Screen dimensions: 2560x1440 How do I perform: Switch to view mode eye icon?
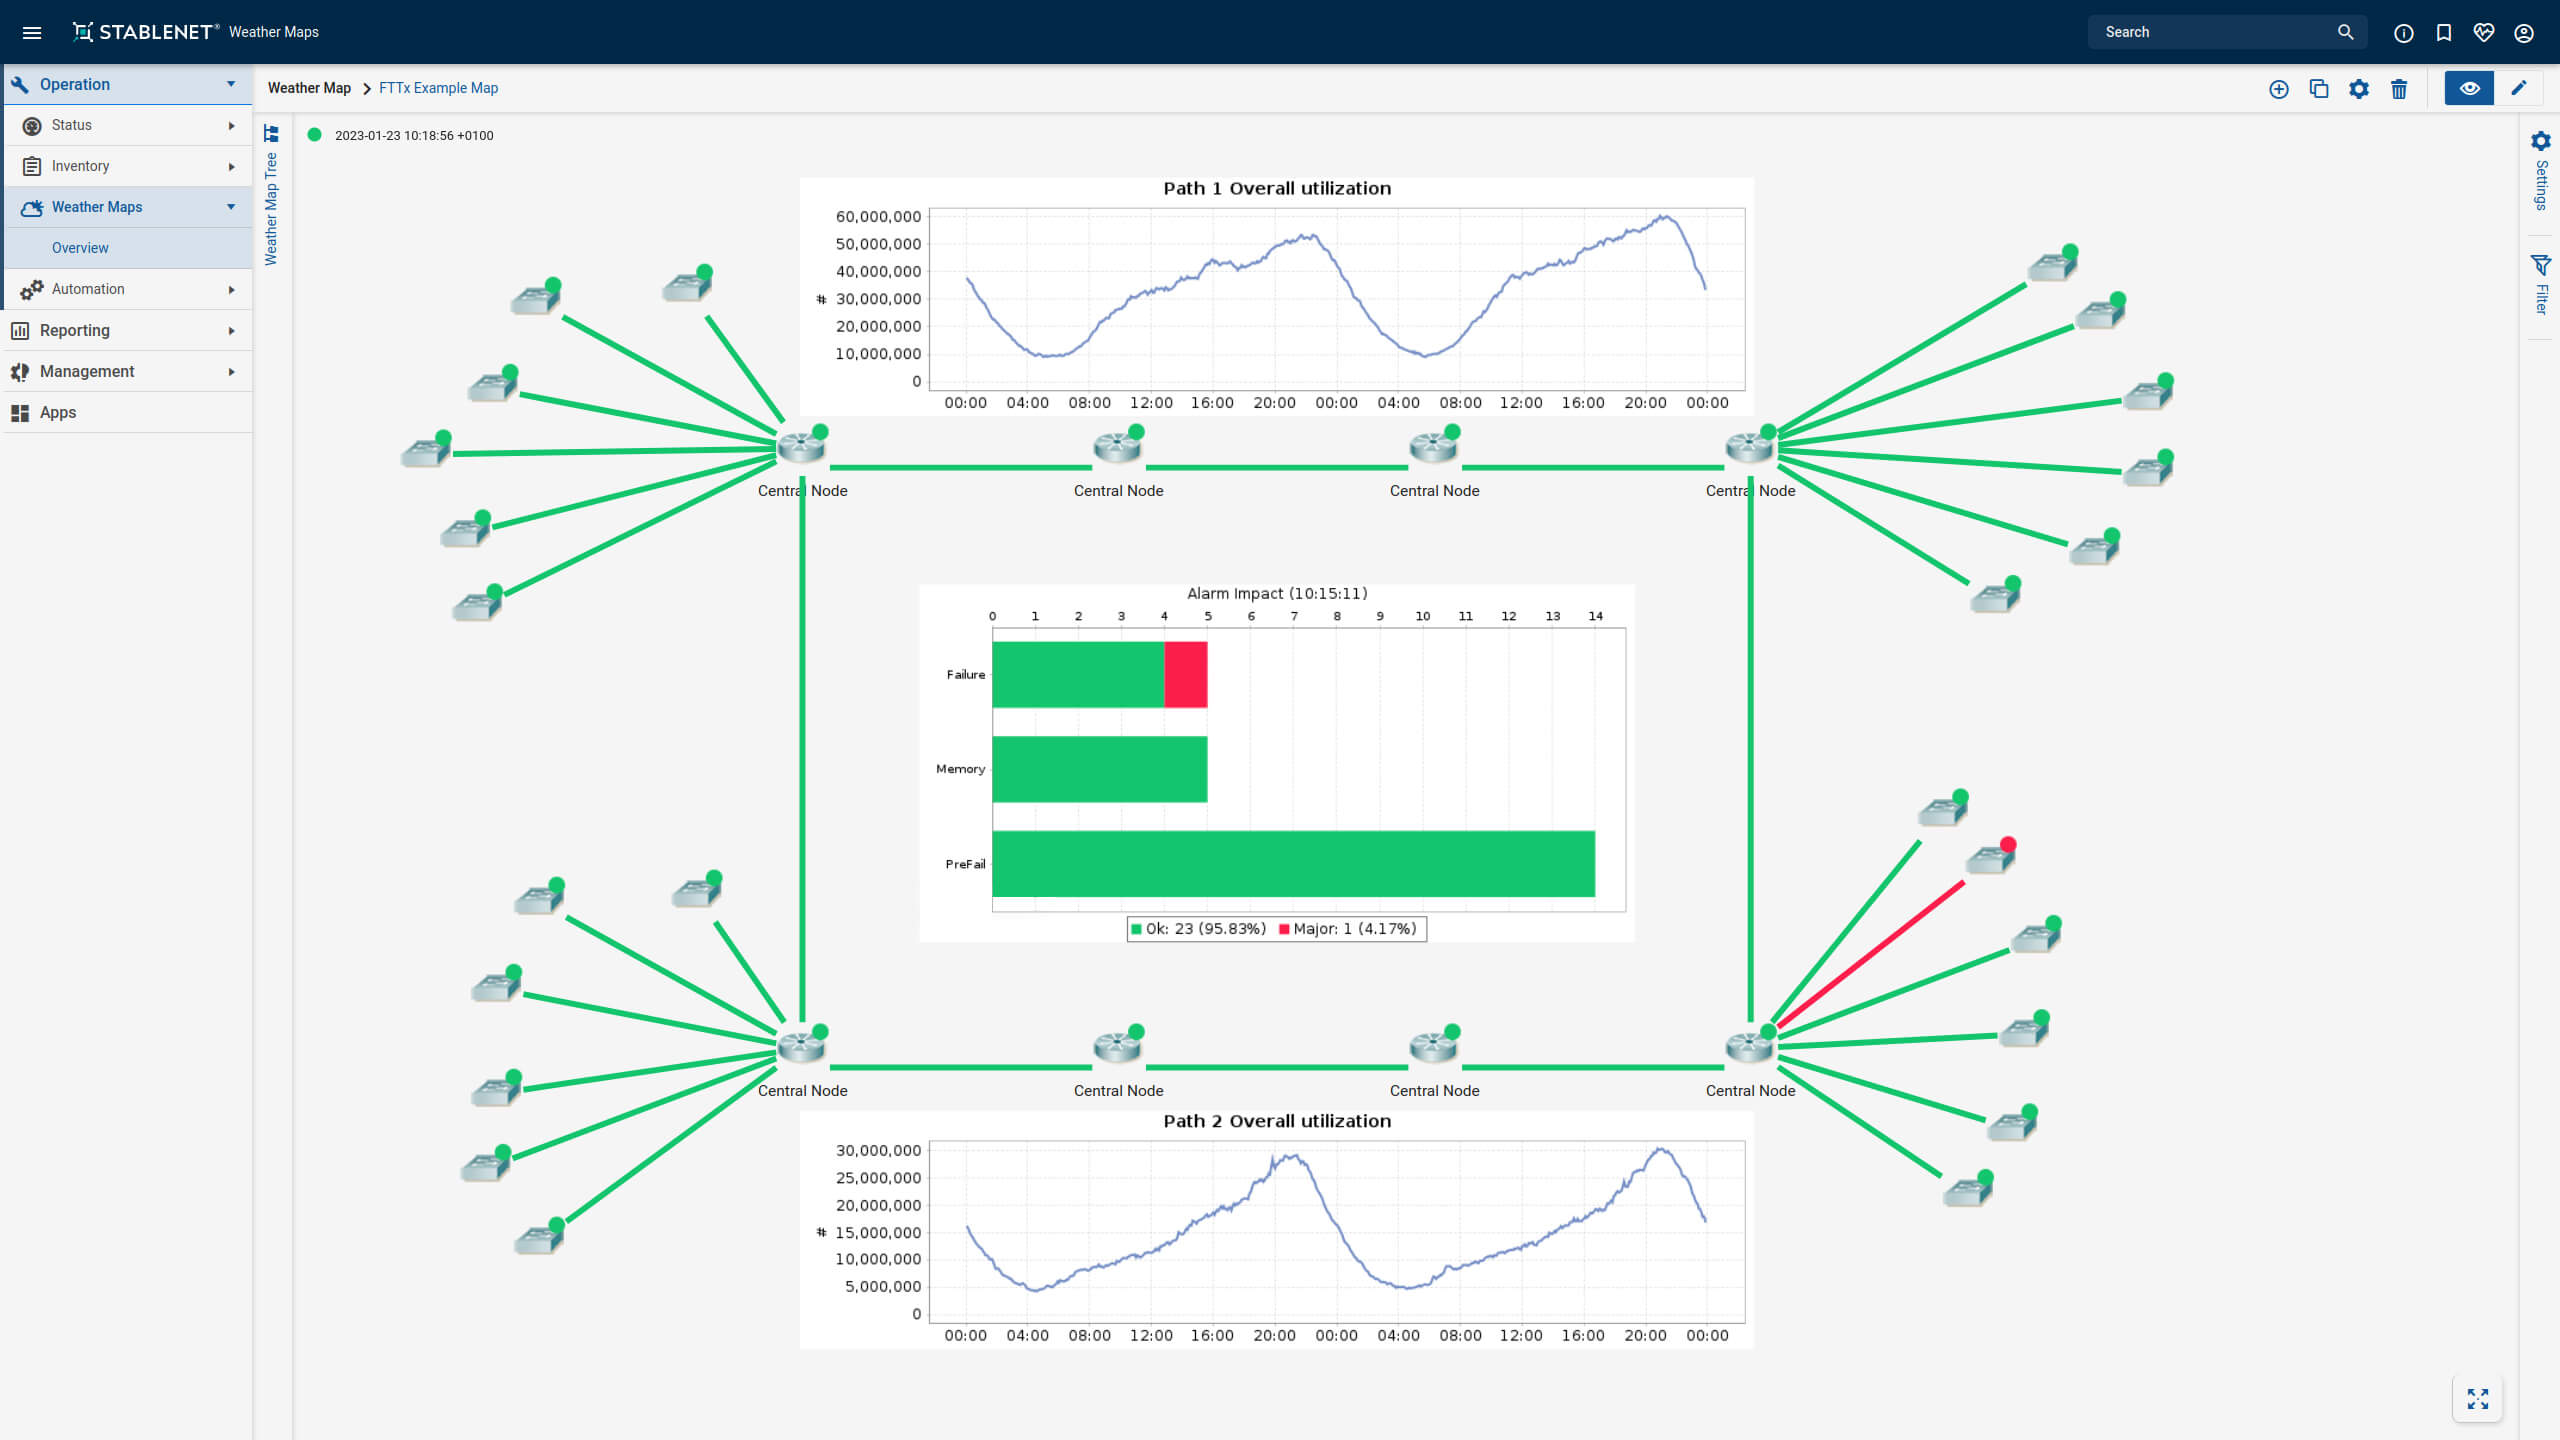click(2469, 88)
